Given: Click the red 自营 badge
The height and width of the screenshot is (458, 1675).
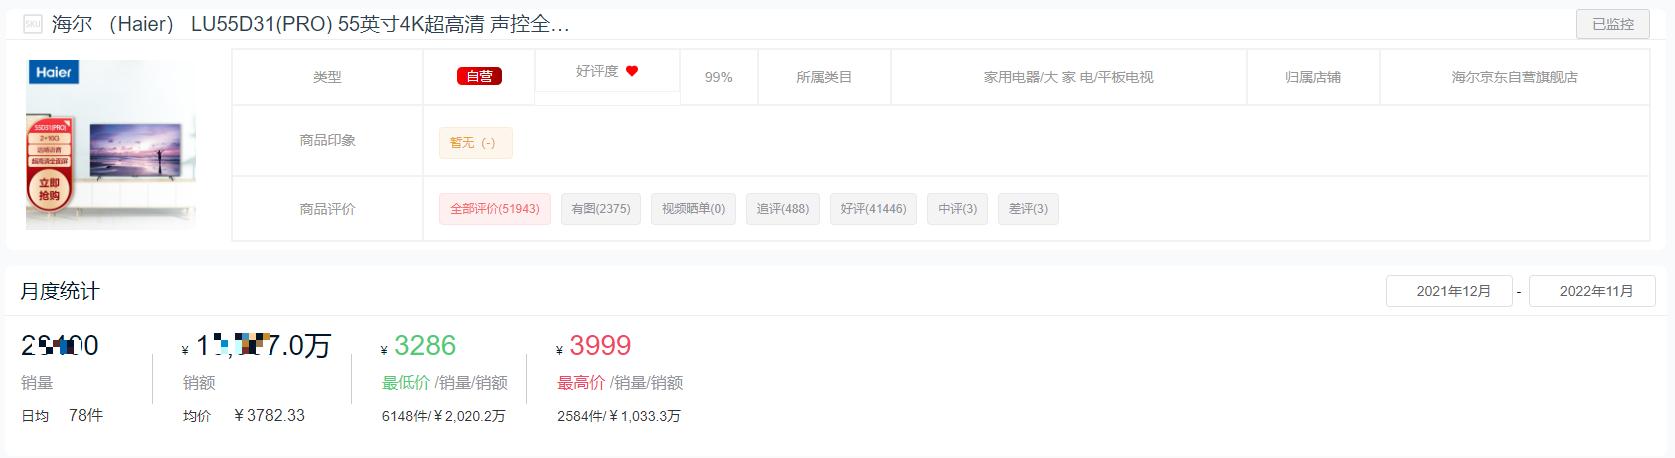Looking at the screenshot, I should [x=479, y=76].
